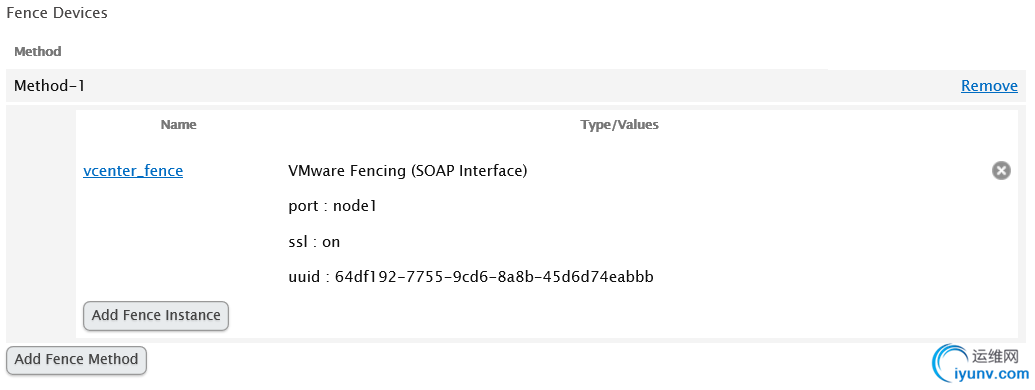1035x390 pixels.
Task: Select the VMware Fencing (SOAP Interface) text
Action: pyautogui.click(x=407, y=171)
